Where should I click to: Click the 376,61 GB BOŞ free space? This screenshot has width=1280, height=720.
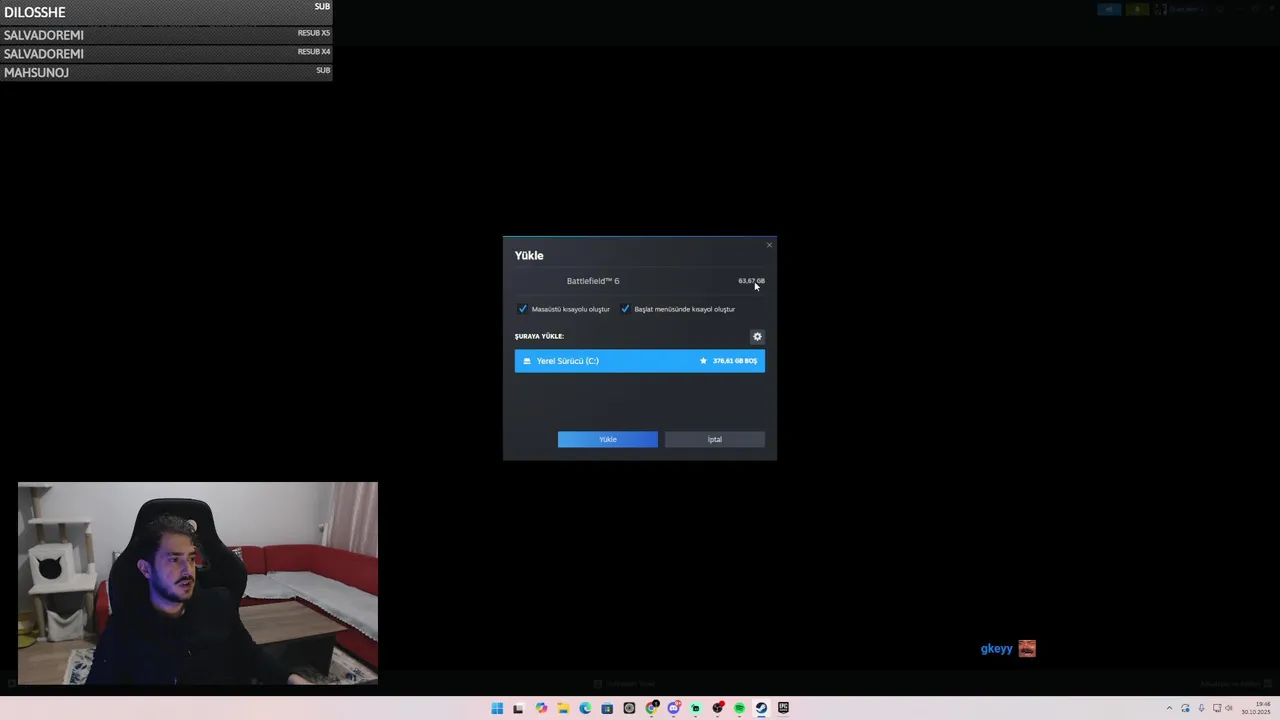(x=735, y=361)
